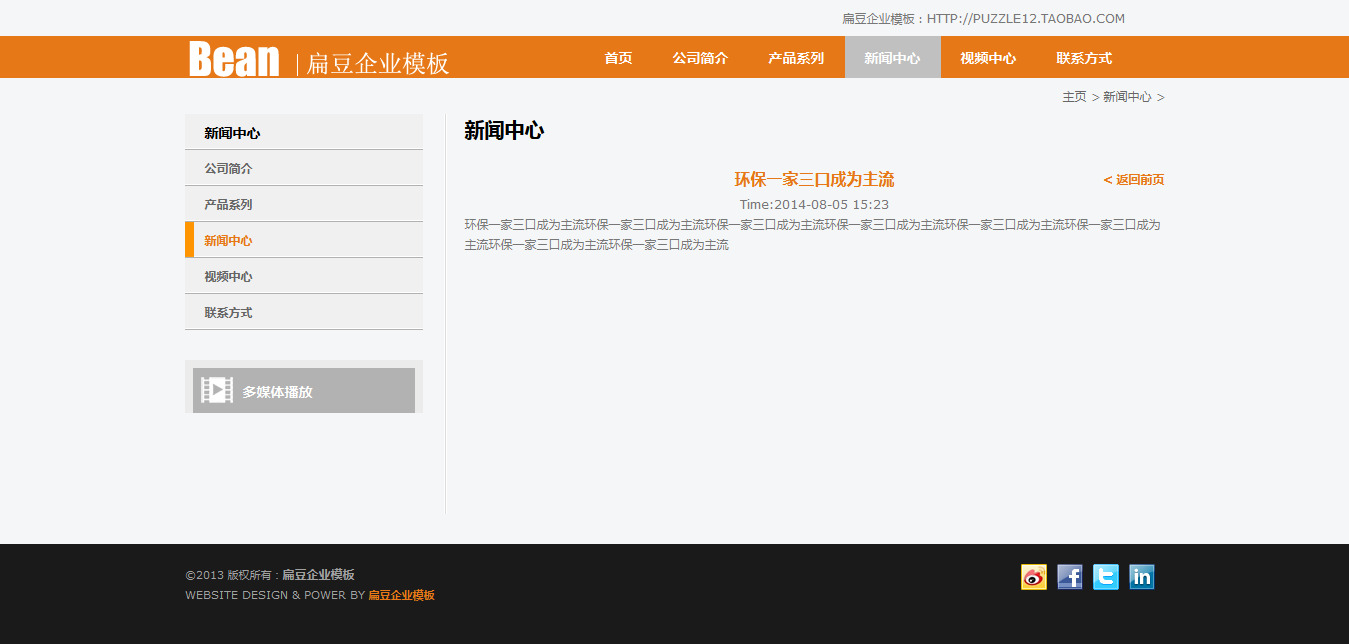Image resolution: width=1349 pixels, height=644 pixels.
Task: Open 视频中心 from the left sidebar
Action: pyautogui.click(x=228, y=277)
